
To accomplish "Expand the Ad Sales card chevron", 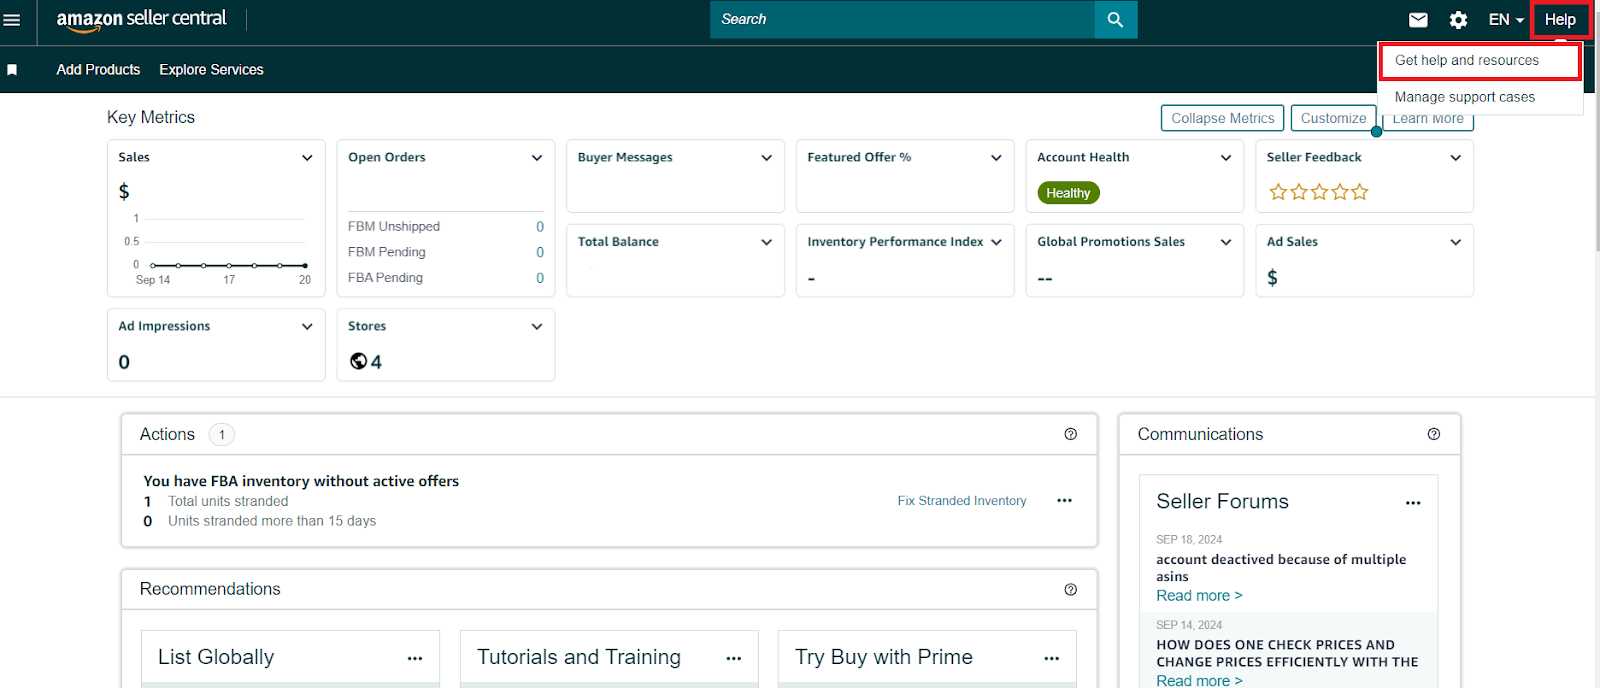I will coord(1456,242).
